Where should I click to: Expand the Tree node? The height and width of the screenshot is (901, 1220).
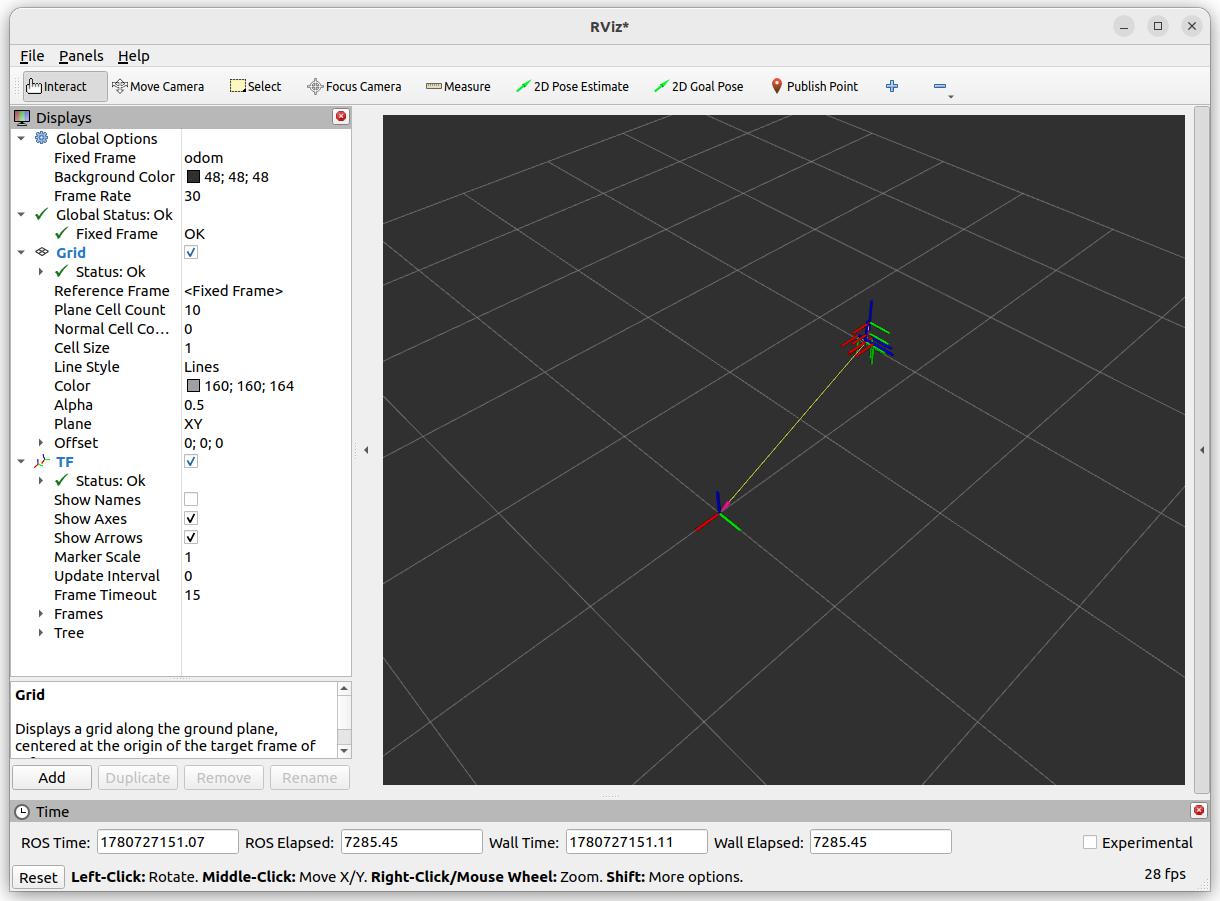tap(41, 633)
